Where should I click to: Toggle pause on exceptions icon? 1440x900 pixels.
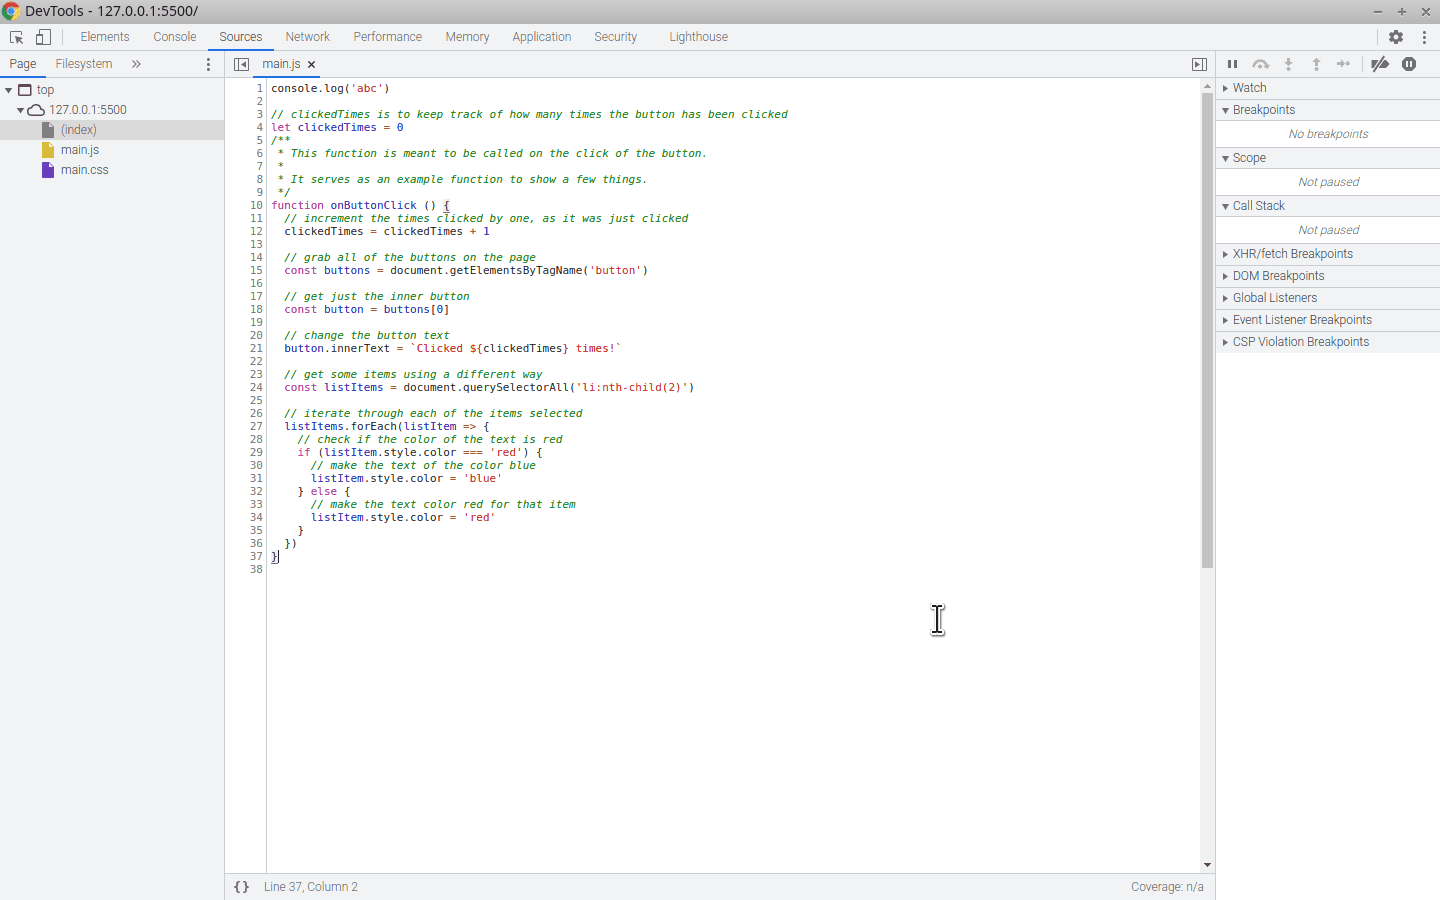pyautogui.click(x=1409, y=64)
